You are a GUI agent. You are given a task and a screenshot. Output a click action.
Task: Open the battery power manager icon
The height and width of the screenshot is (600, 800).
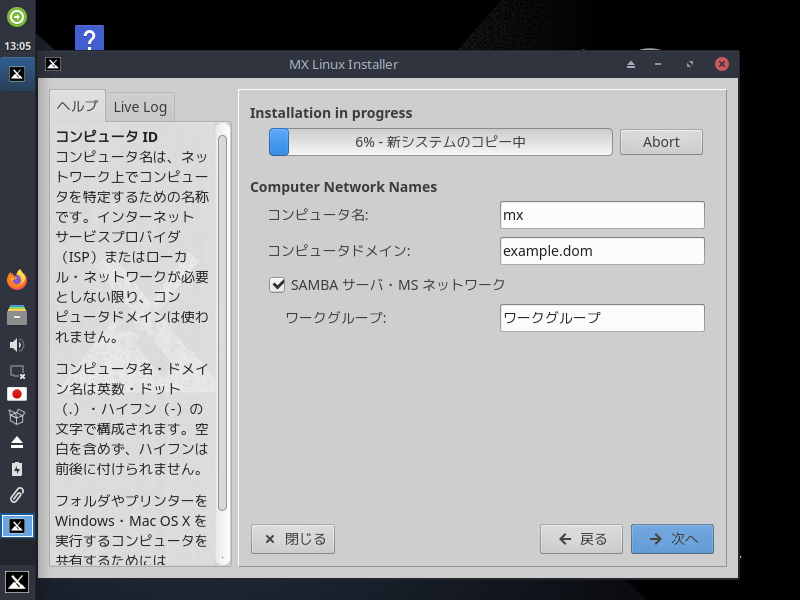pos(17,469)
